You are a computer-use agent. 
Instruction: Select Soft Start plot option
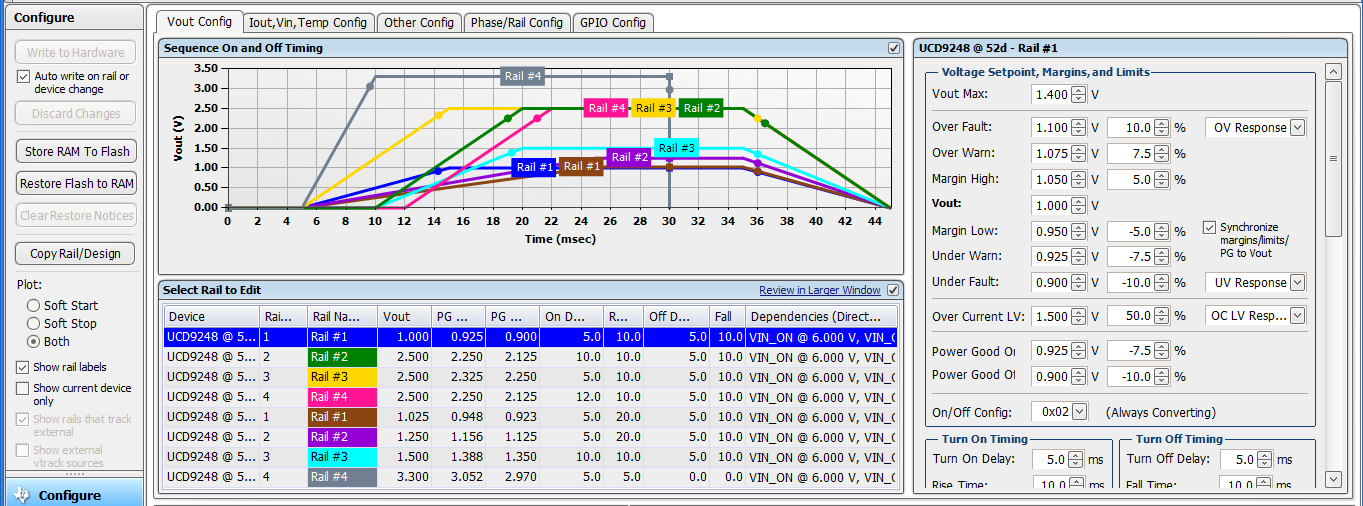point(34,305)
